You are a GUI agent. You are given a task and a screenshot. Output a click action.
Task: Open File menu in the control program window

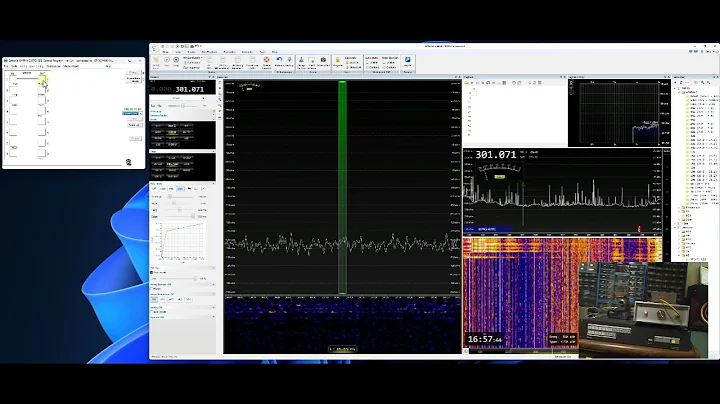(6, 66)
